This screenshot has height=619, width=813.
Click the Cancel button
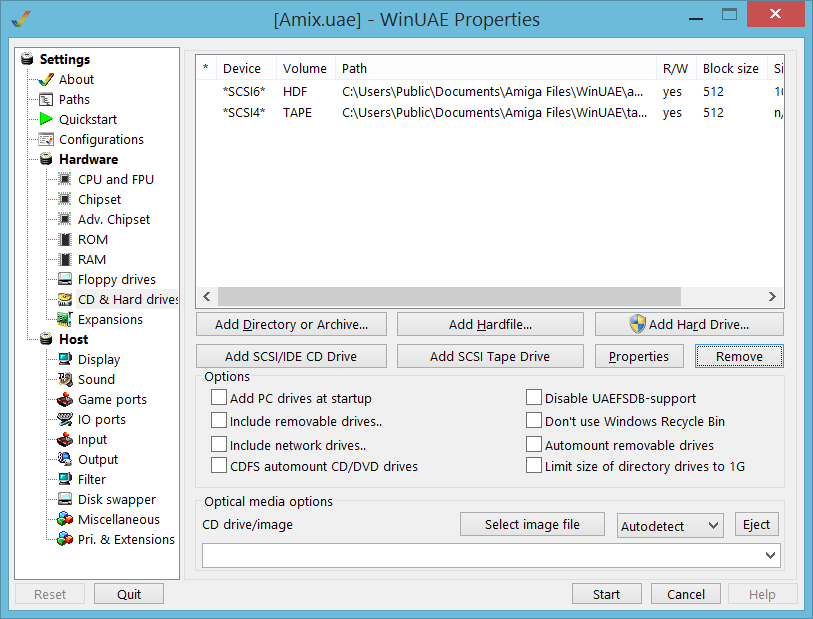tap(685, 594)
